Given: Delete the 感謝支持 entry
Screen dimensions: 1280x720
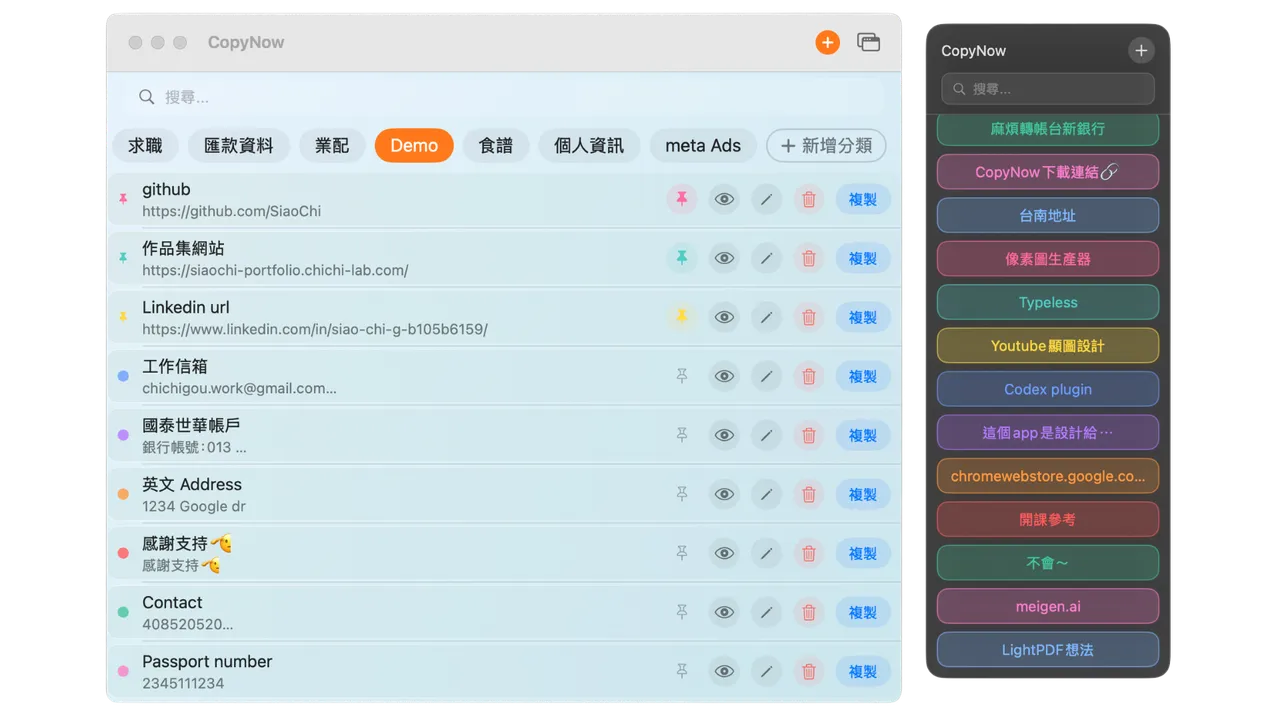Looking at the screenshot, I should pyautogui.click(x=809, y=553).
